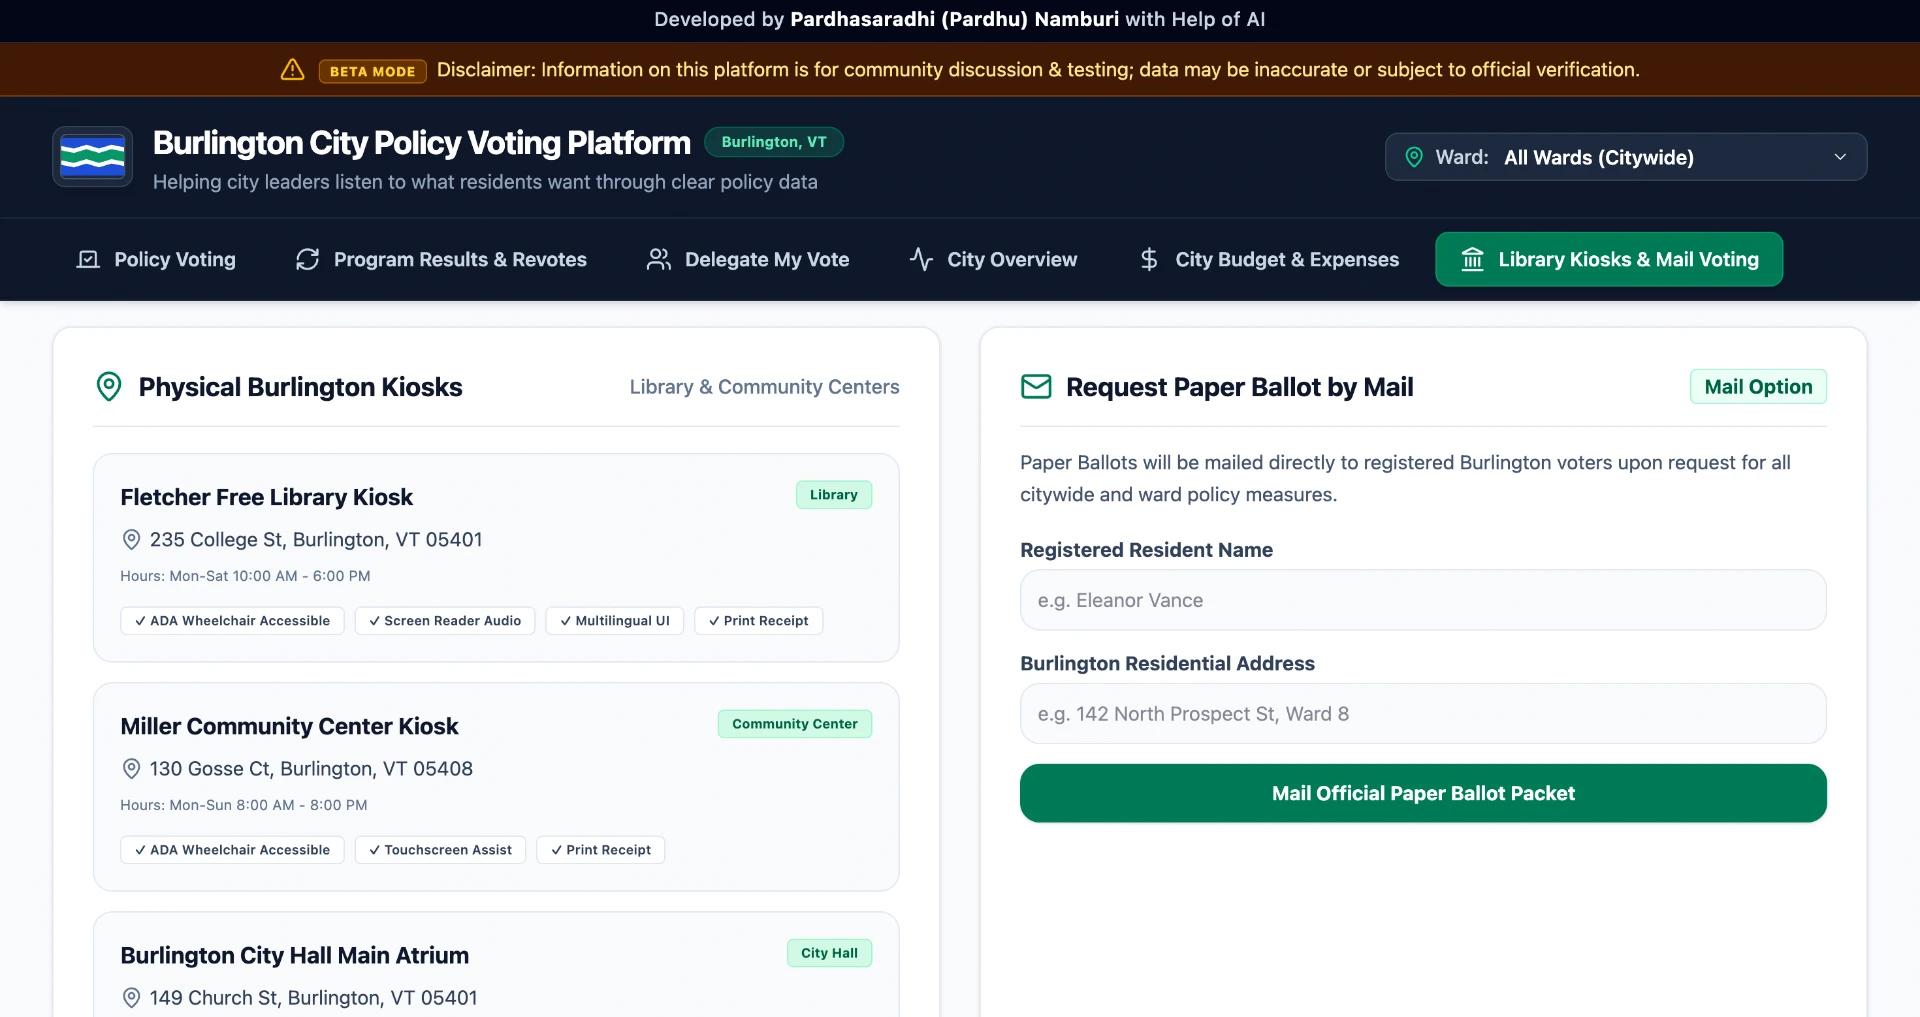The width and height of the screenshot is (1920, 1017).
Task: Focus the Burlington Residential Address field
Action: click(1423, 714)
